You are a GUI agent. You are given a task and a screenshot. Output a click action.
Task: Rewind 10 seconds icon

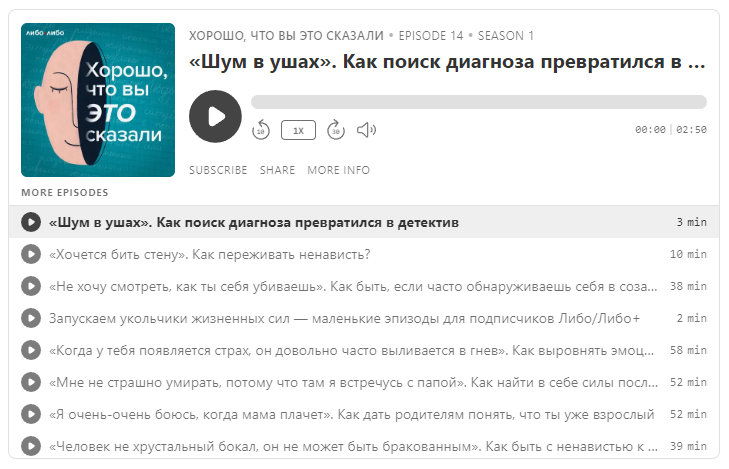coord(261,130)
